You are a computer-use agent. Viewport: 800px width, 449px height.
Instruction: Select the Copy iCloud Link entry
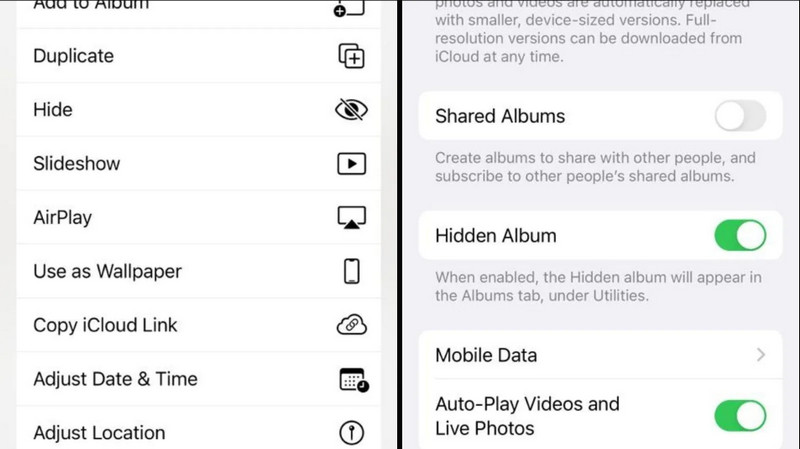pyautogui.click(x=199, y=325)
